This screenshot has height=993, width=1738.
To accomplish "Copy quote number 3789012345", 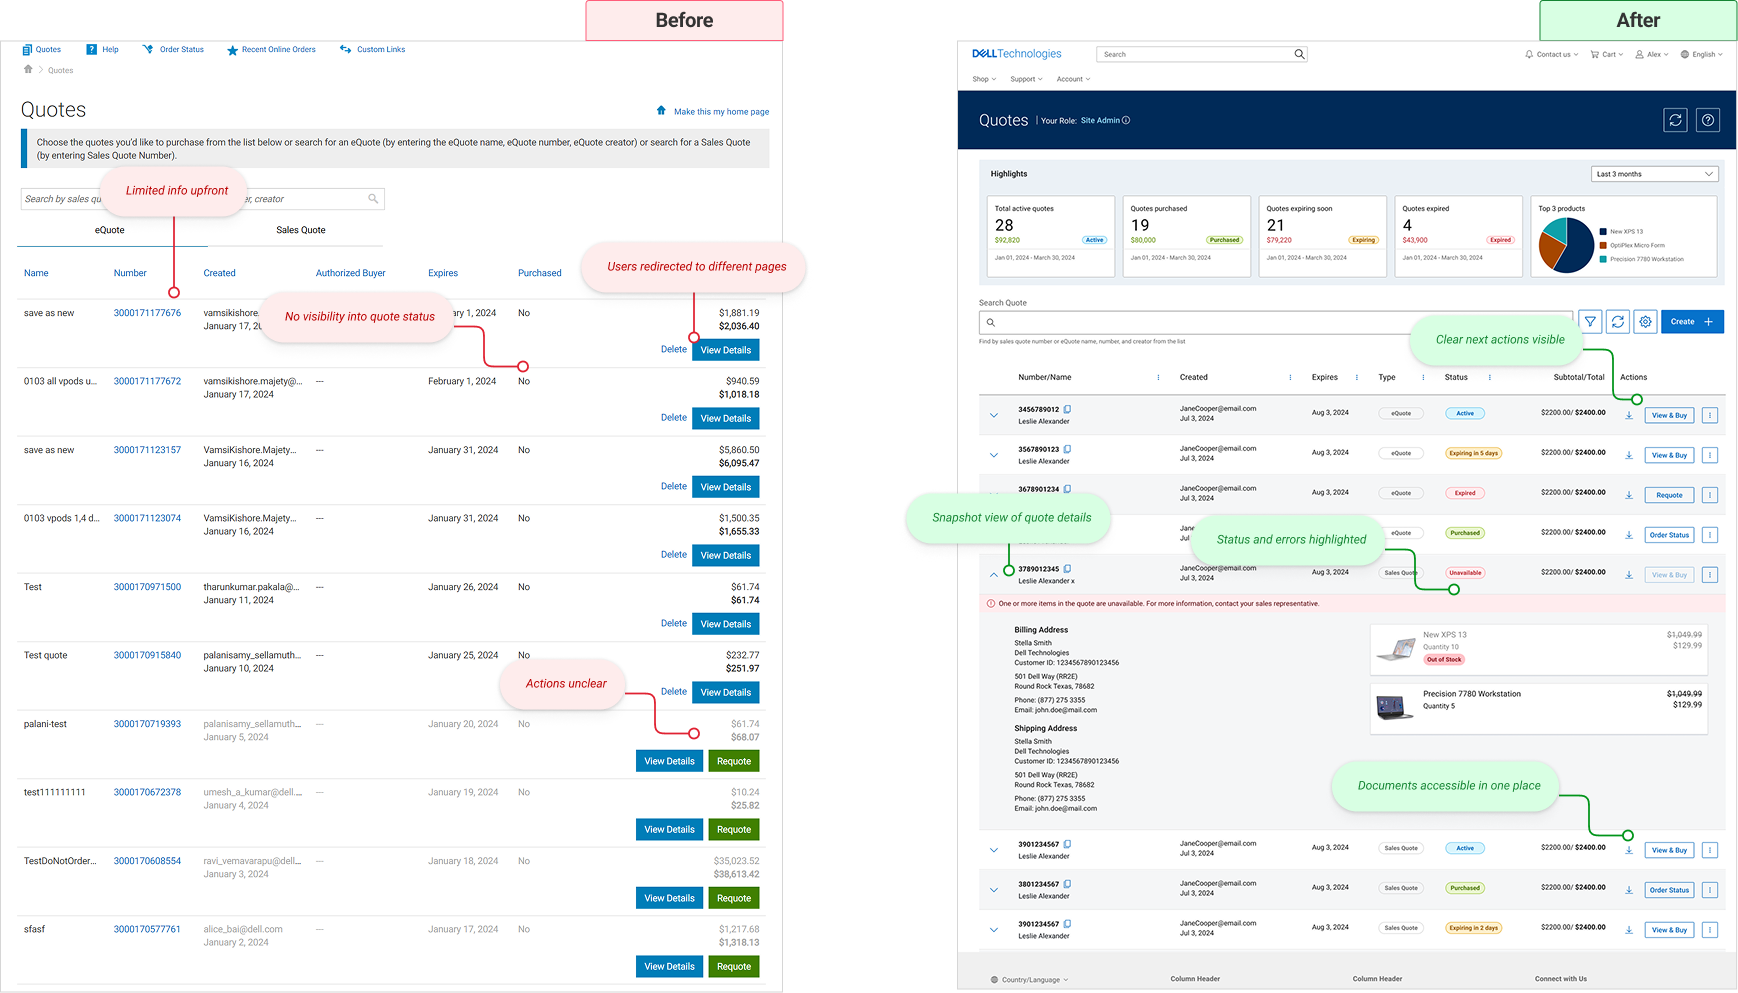I will pyautogui.click(x=1067, y=569).
